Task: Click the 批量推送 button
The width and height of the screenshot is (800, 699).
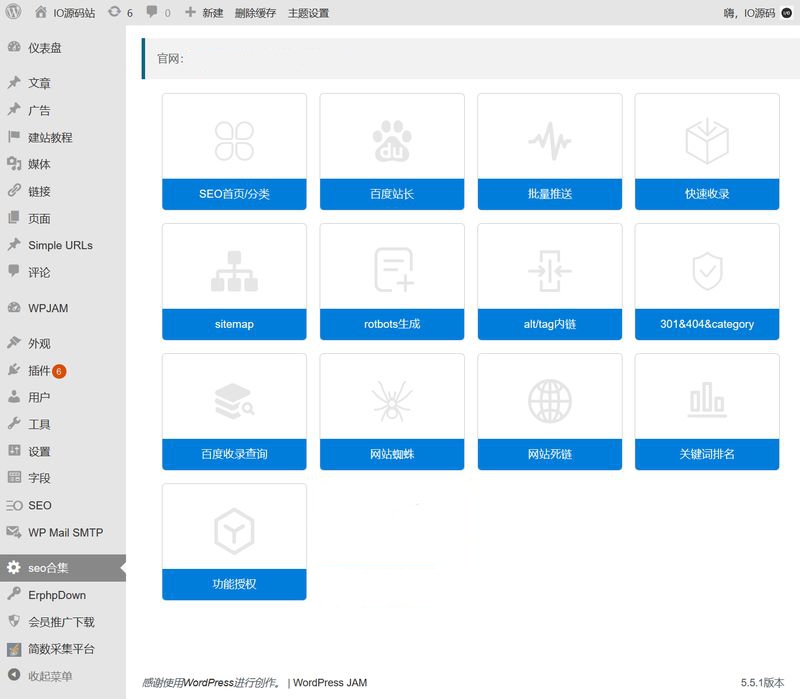Action: (x=549, y=194)
